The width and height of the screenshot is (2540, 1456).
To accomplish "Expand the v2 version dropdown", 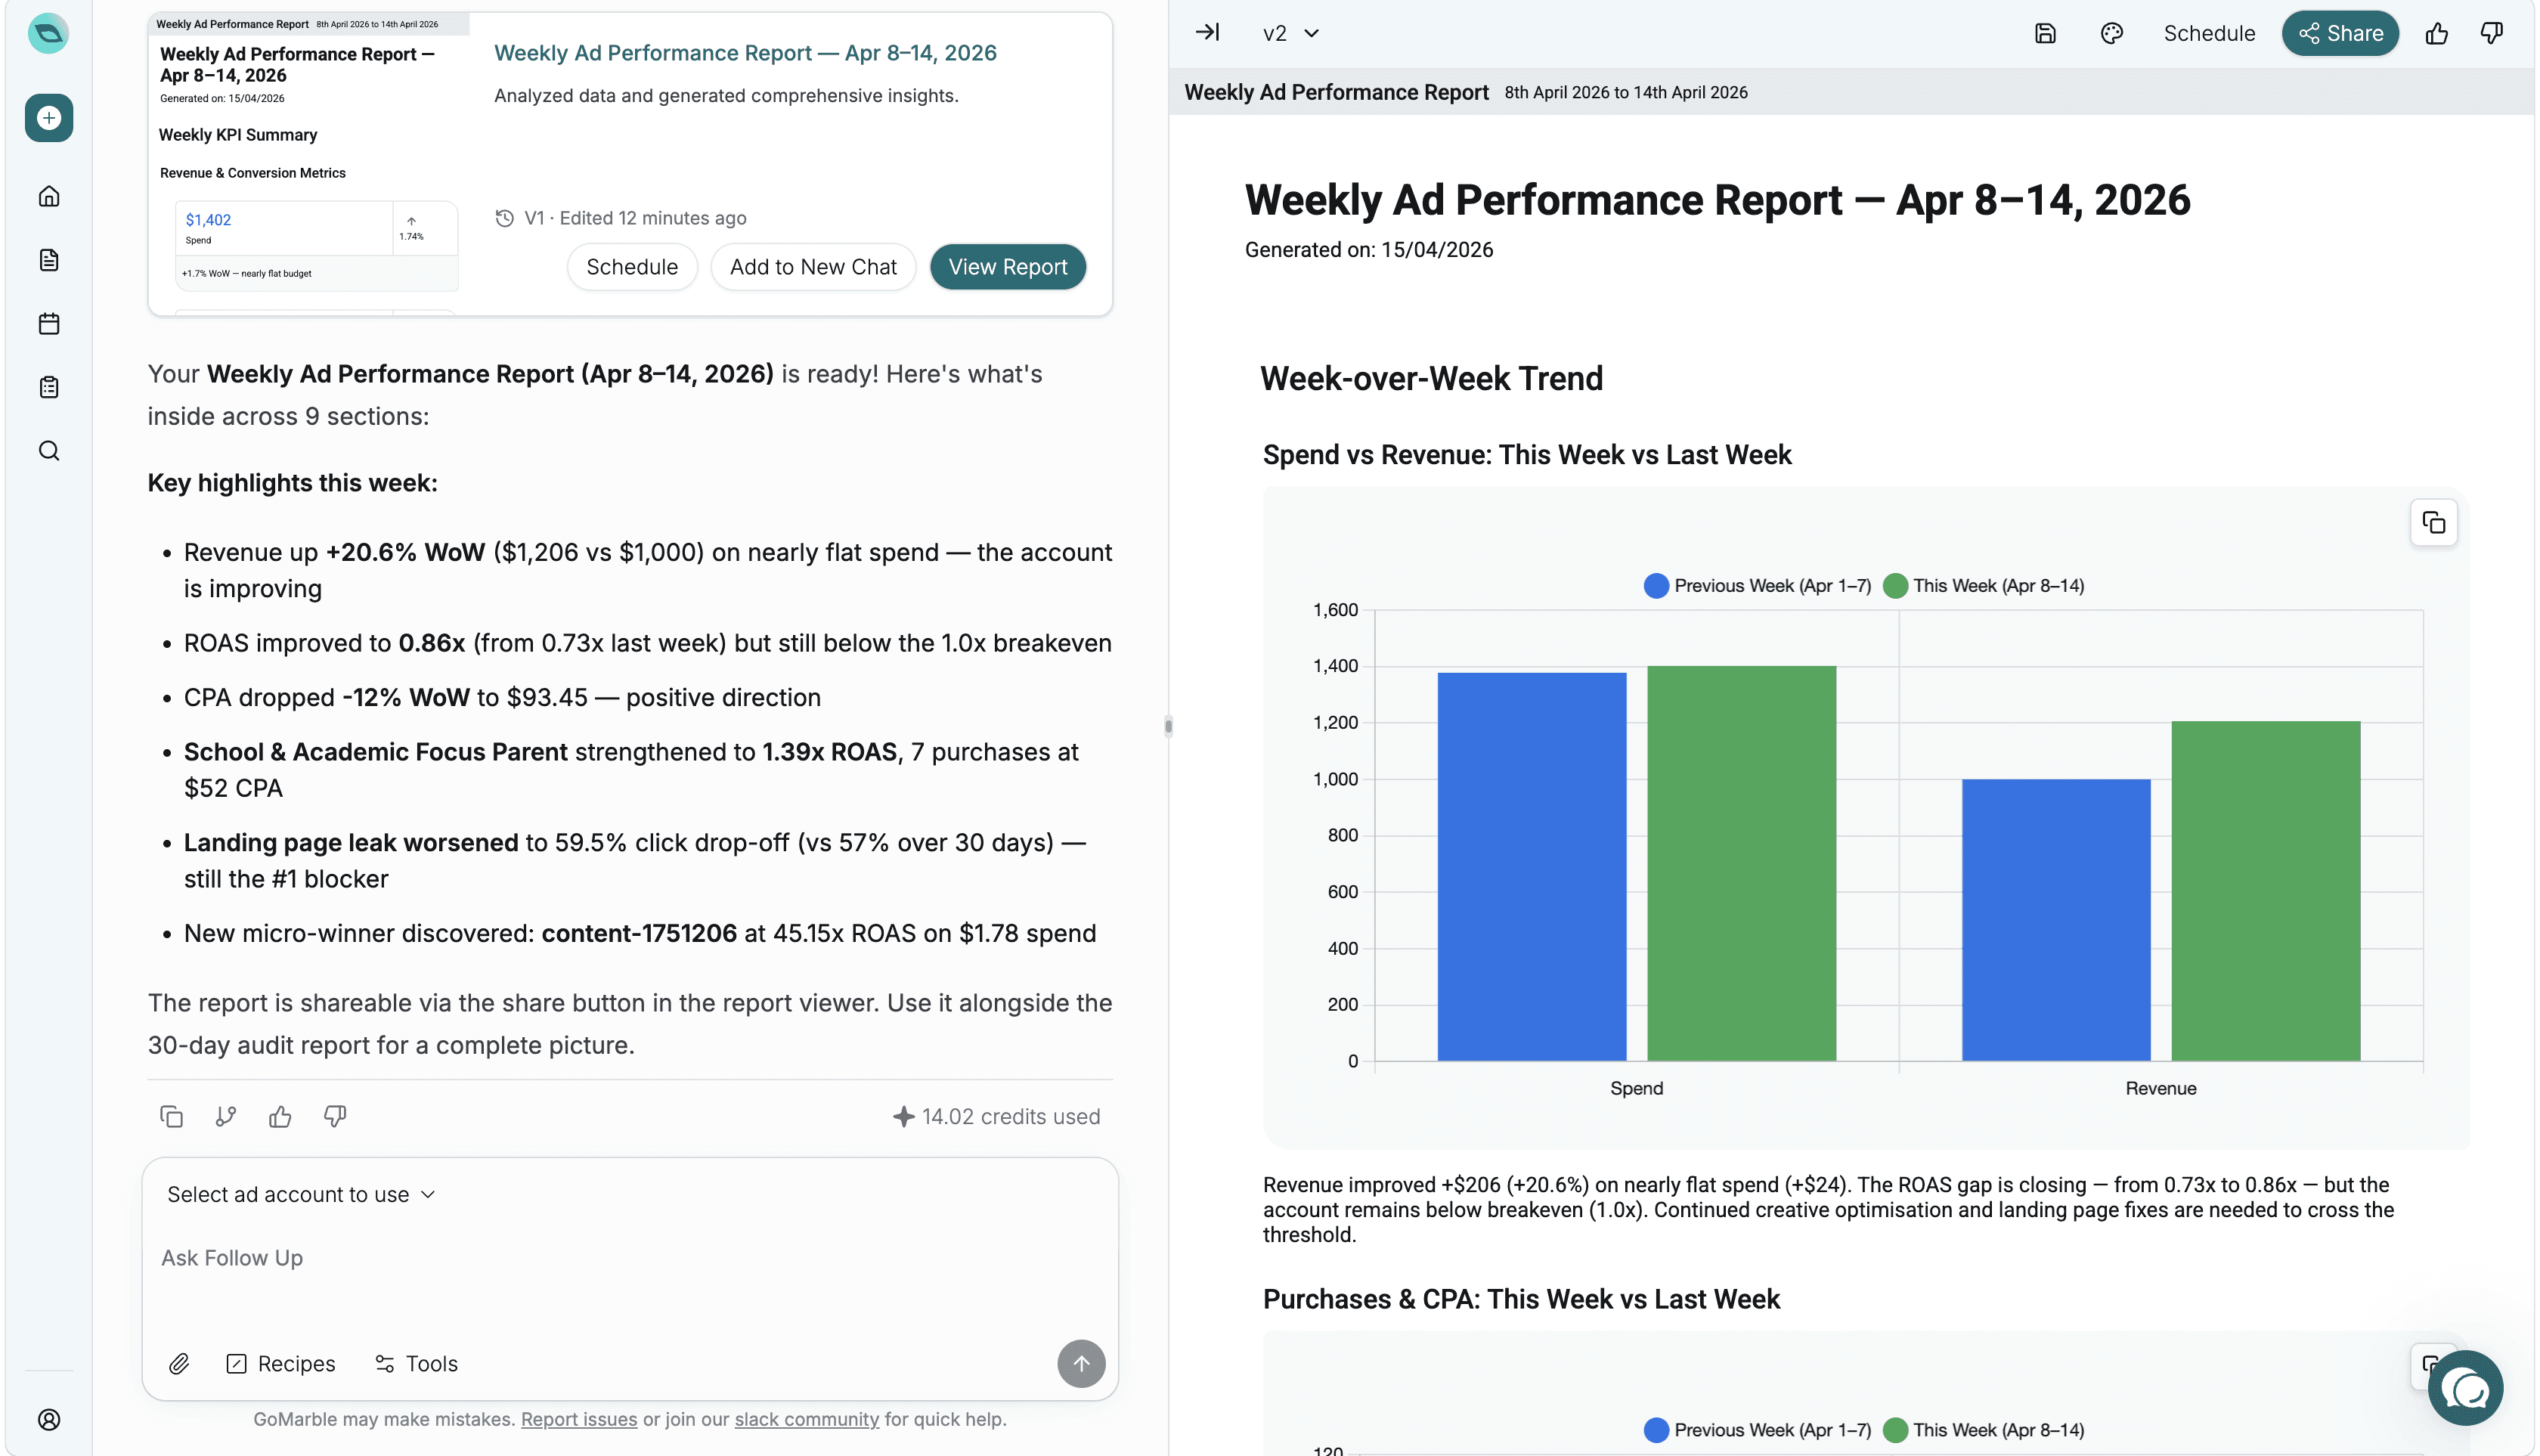I will [1290, 33].
